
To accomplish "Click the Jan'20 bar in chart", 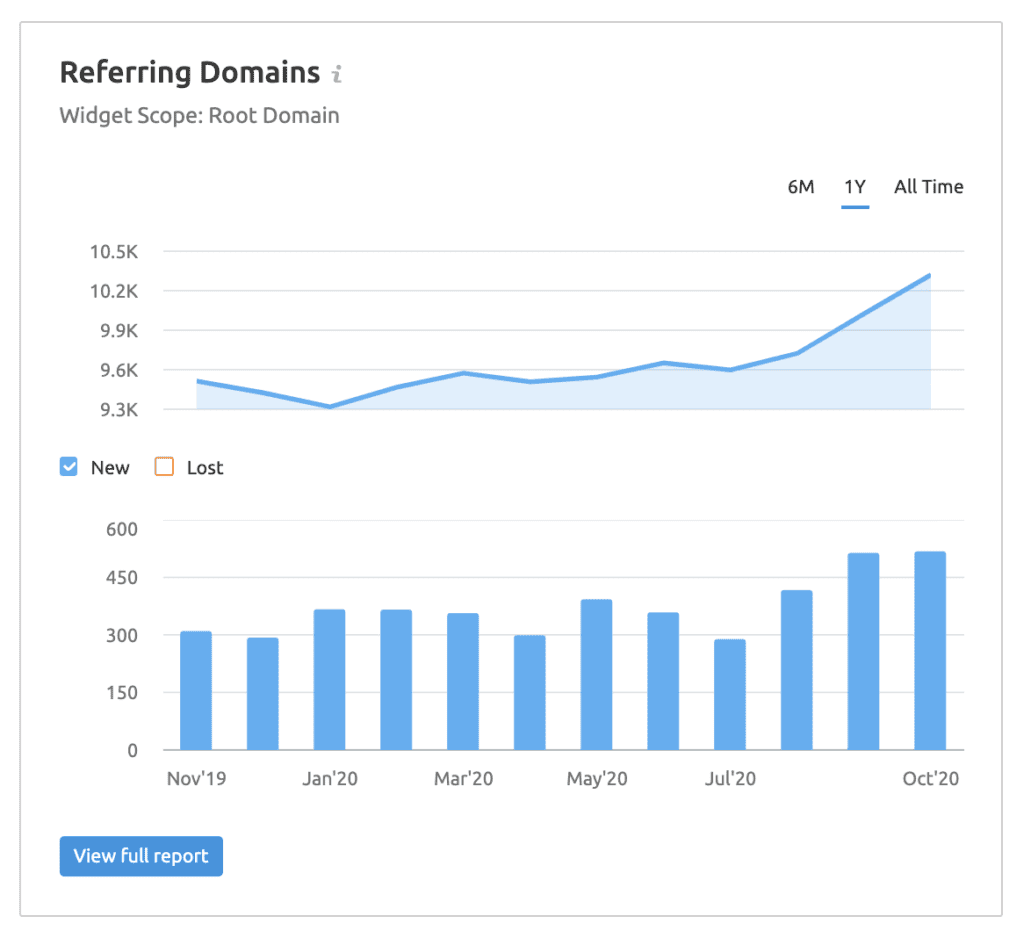I will (329, 679).
